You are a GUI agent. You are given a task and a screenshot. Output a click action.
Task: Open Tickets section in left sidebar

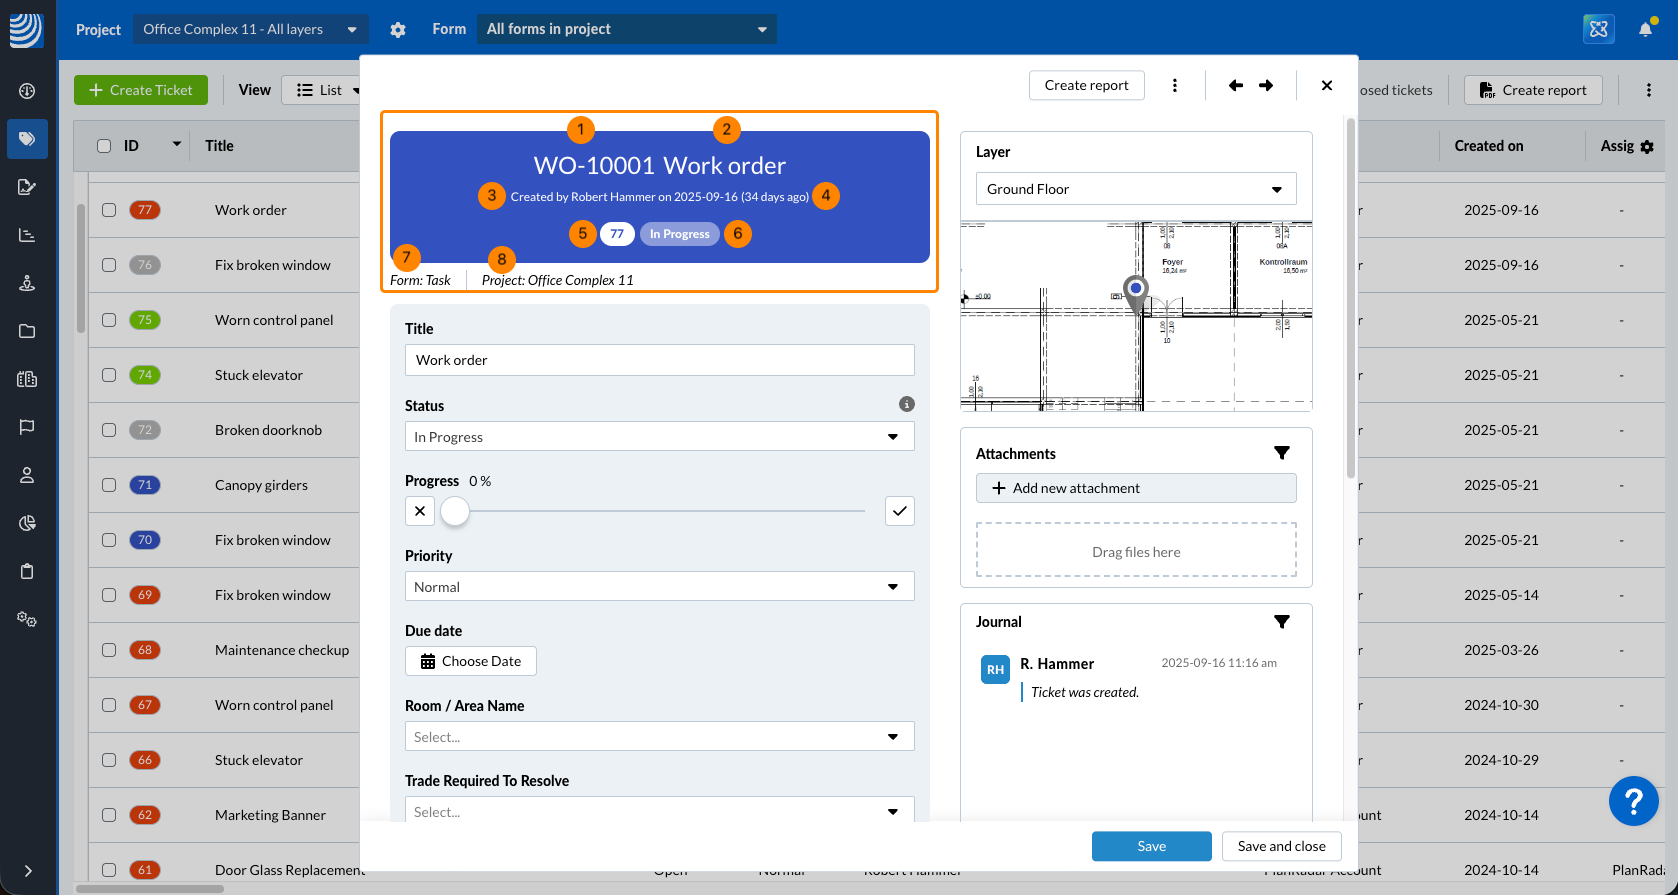27,139
